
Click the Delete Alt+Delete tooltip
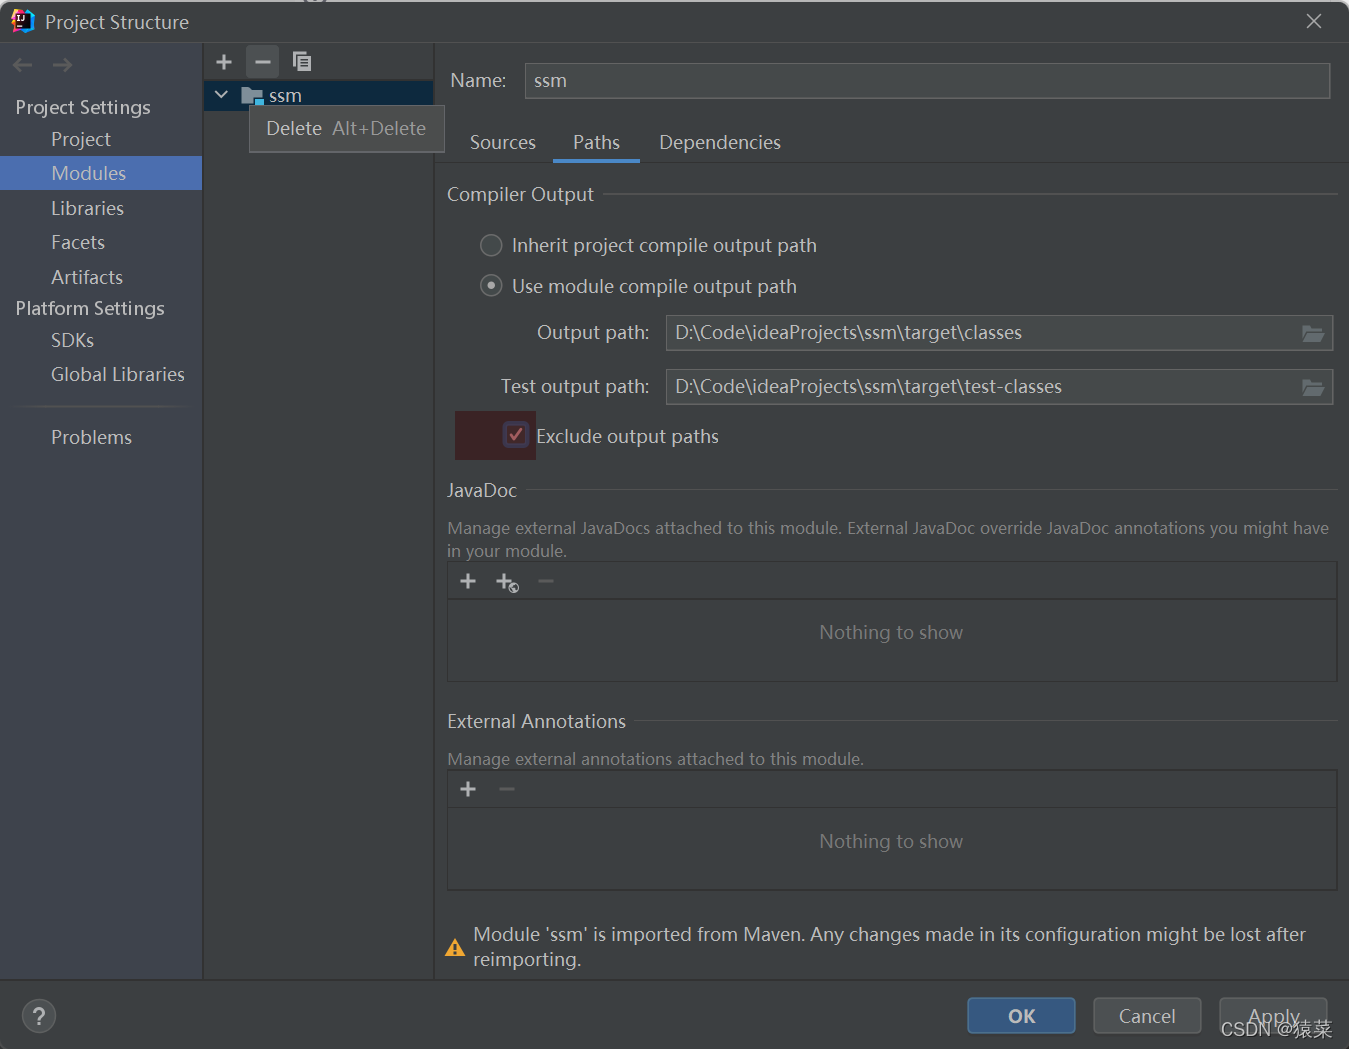tap(346, 128)
